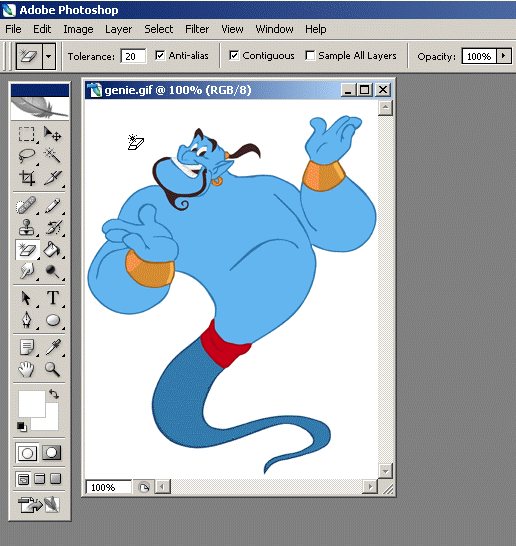The image size is (516, 546).
Task: Select the Lasso tool
Action: pyautogui.click(x=27, y=156)
